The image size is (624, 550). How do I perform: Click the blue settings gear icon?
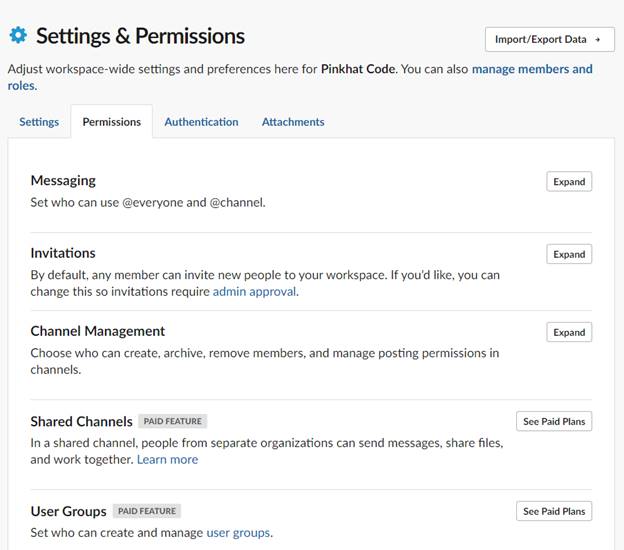(18, 35)
